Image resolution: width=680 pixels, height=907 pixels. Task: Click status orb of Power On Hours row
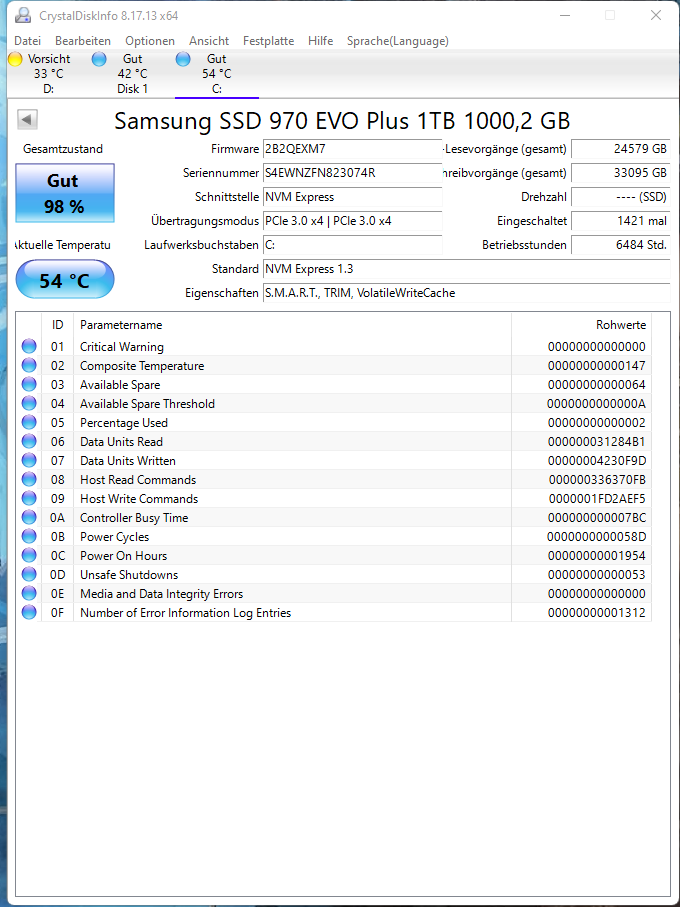[x=29, y=555]
